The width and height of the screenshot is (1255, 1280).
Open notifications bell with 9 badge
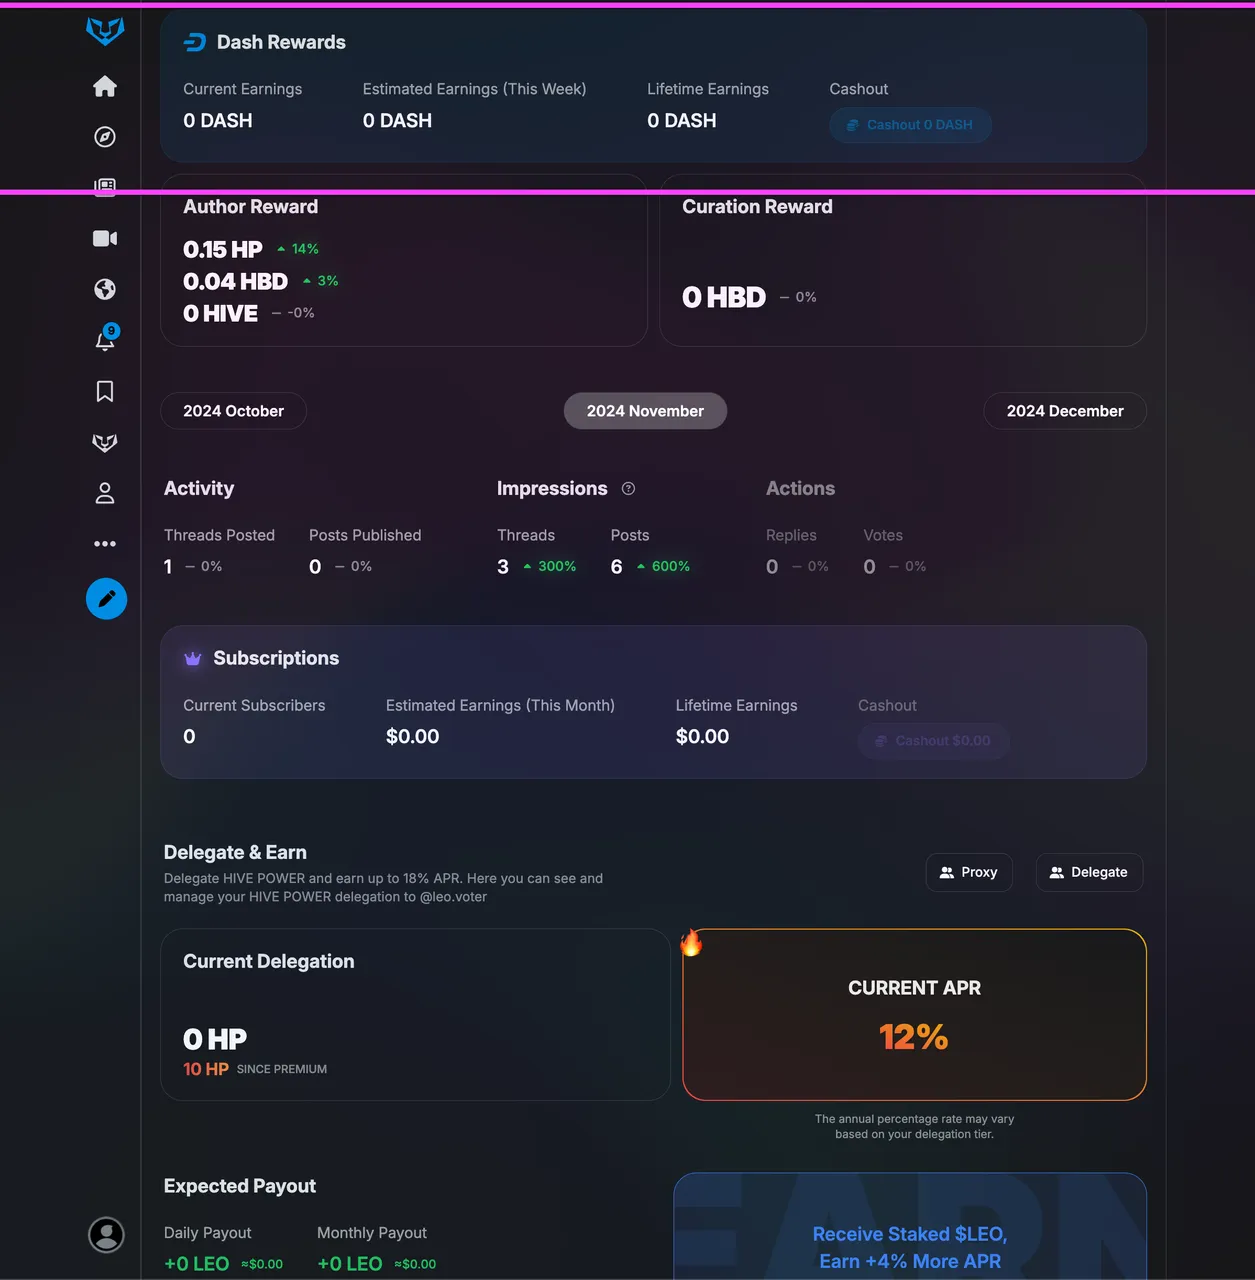point(106,338)
